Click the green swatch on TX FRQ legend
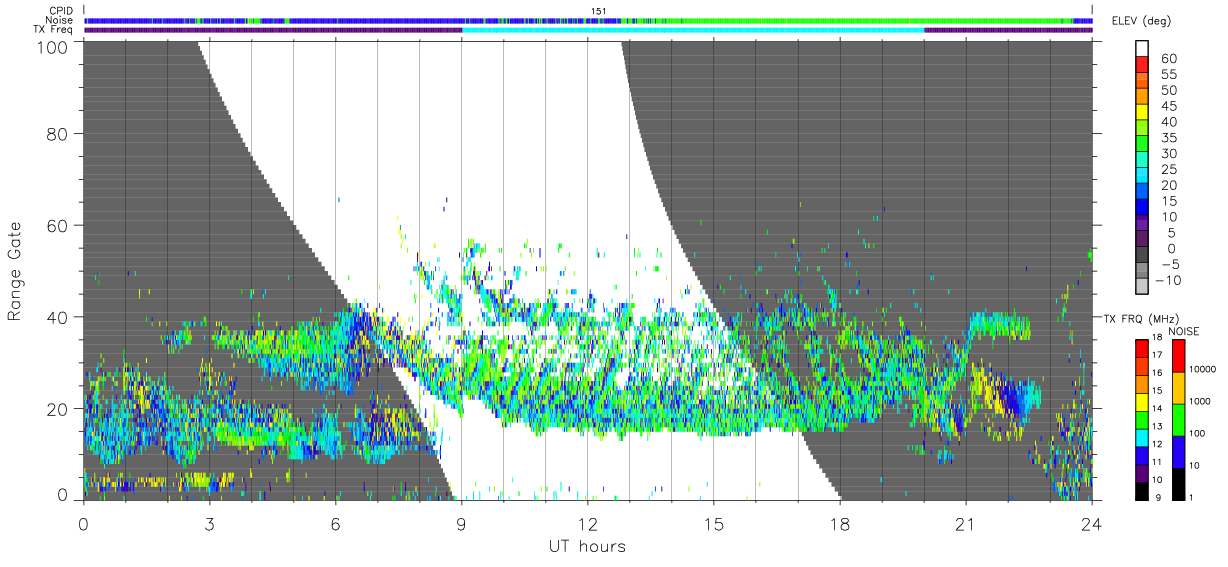This screenshot has height=567, width=1228. 1142,418
